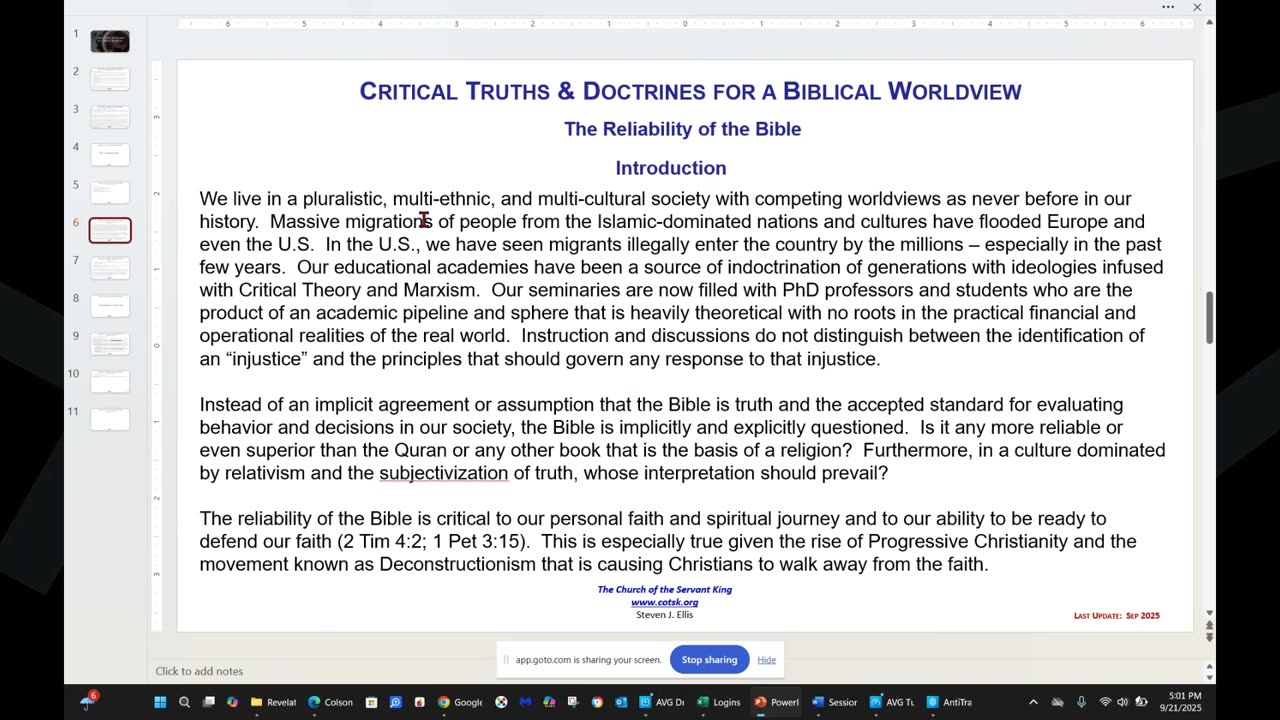Open the Wi-Fi network tray icon
Viewport: 1280px width, 720px height.
coord(1105,702)
